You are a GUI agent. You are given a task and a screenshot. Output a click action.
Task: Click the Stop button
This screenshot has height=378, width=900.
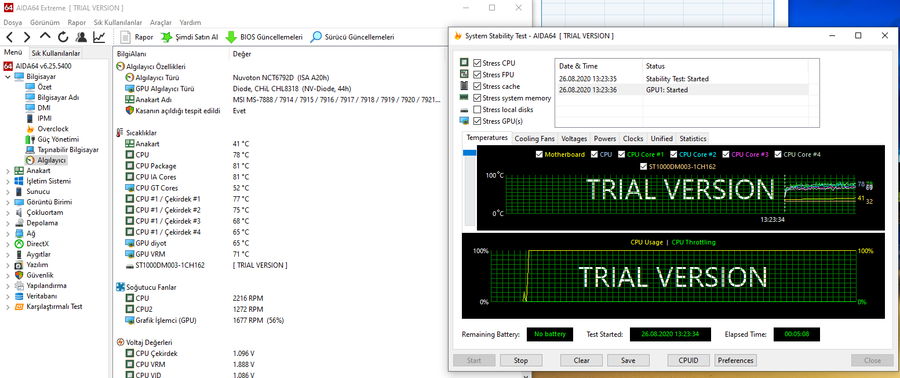coord(521,360)
